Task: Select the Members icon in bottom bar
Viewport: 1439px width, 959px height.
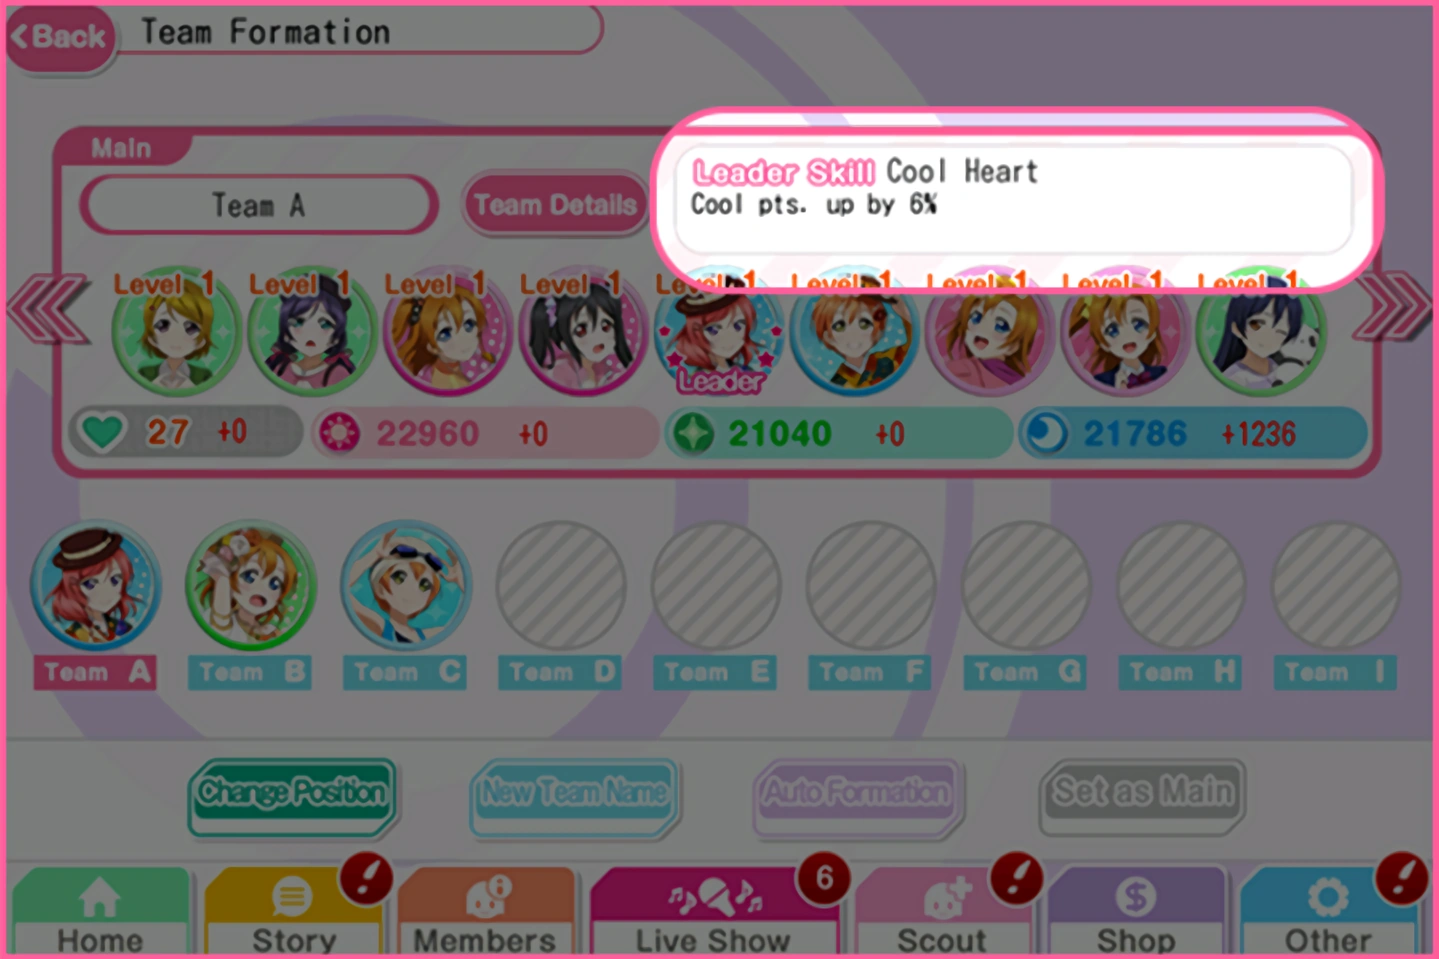Action: click(485, 911)
